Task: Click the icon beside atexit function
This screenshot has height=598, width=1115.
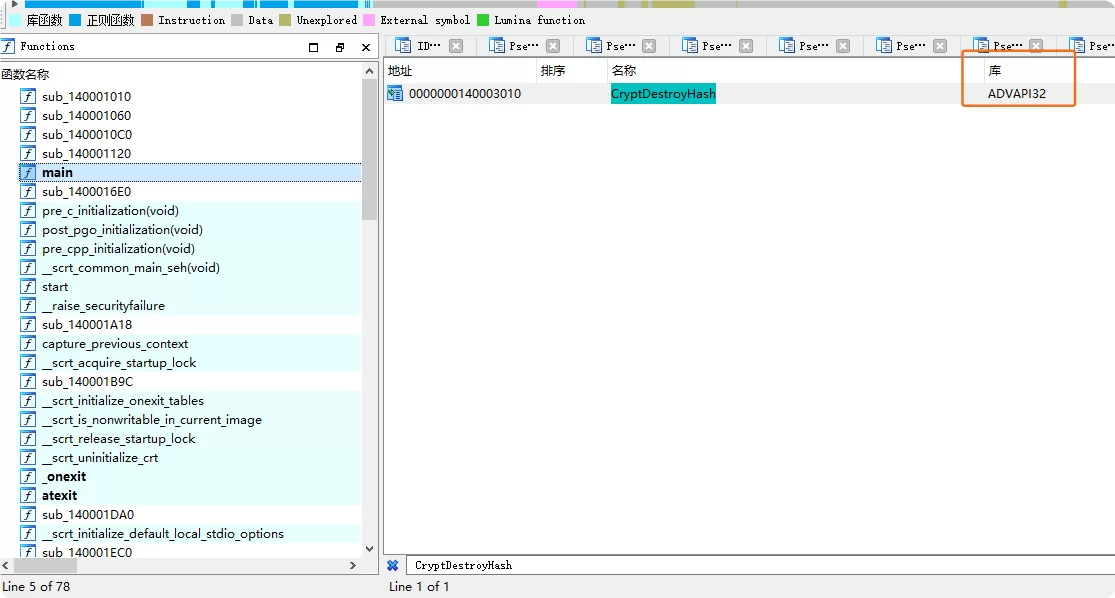Action: pos(28,496)
